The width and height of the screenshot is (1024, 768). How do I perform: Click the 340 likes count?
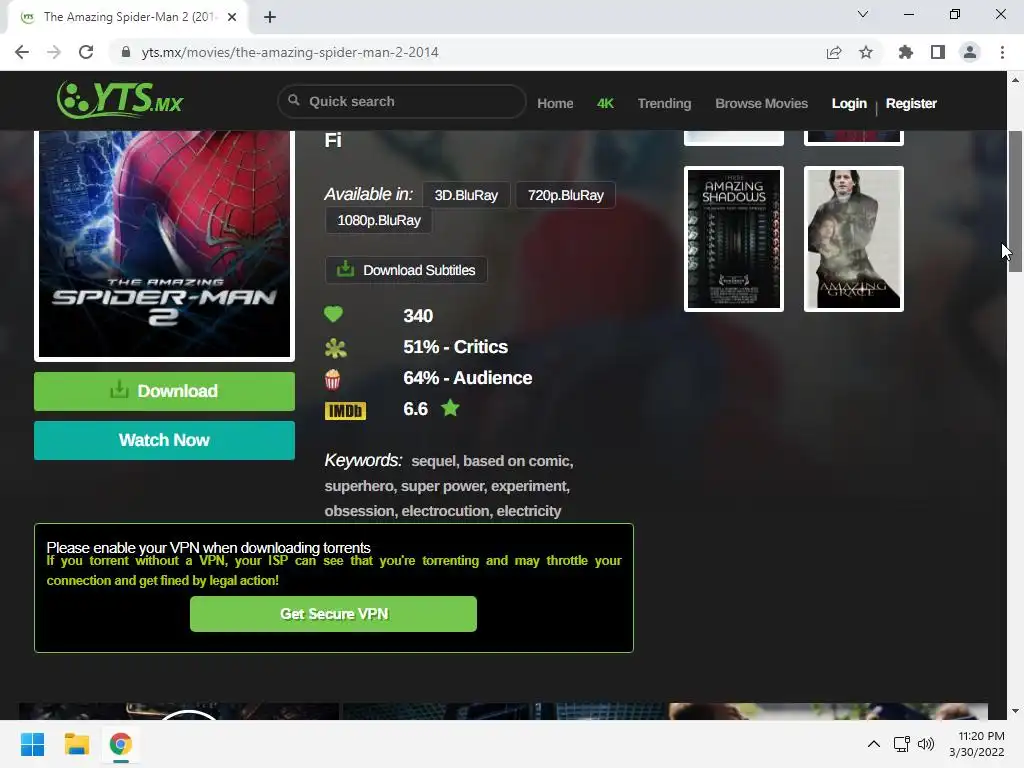tap(418, 316)
